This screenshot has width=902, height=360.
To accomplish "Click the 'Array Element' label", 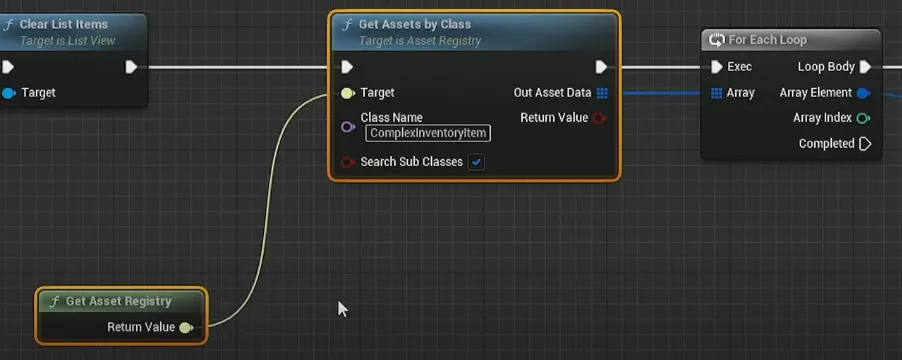I will click(x=815, y=93).
